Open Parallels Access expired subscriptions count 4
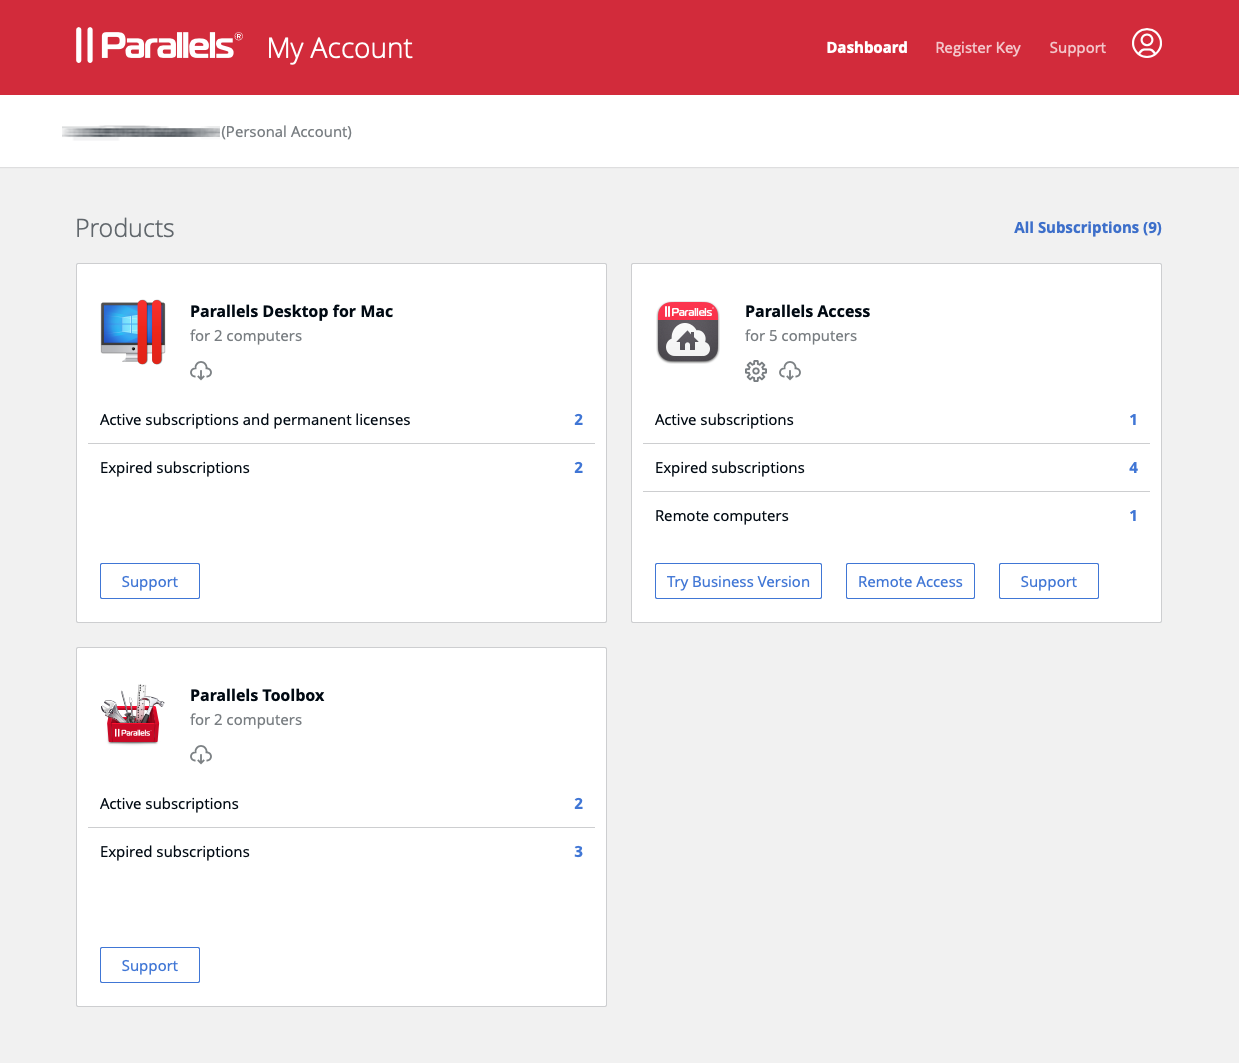 point(1133,468)
